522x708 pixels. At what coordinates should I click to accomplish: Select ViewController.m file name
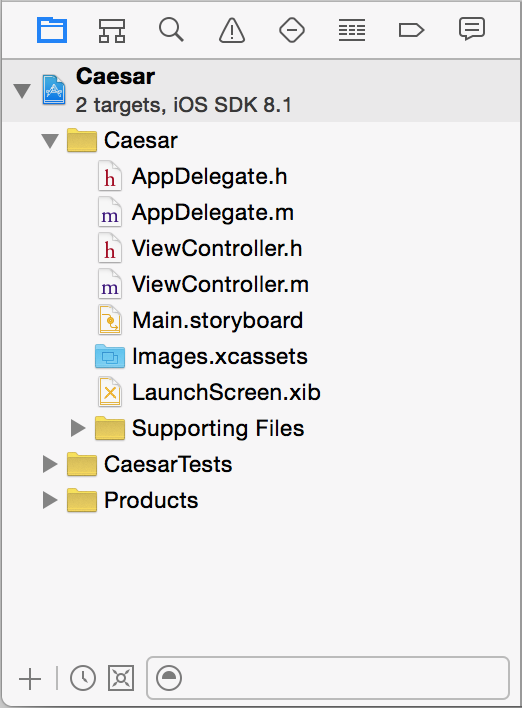point(220,284)
